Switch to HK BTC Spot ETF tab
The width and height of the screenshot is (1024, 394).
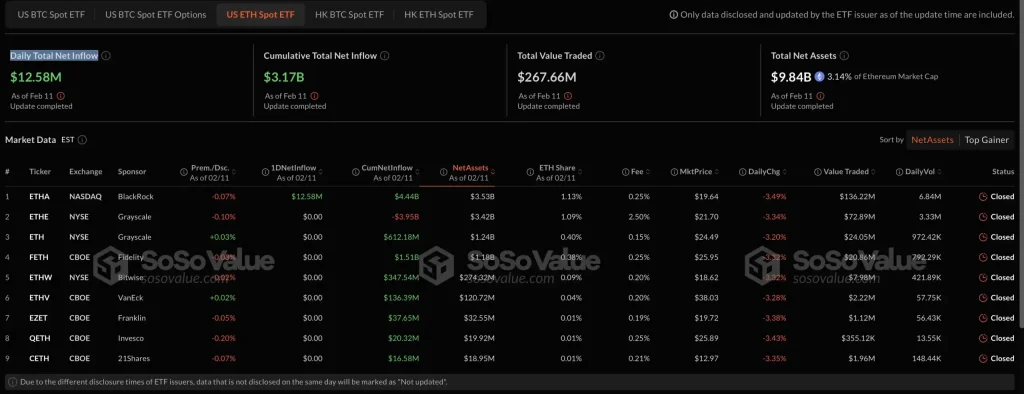coord(349,14)
